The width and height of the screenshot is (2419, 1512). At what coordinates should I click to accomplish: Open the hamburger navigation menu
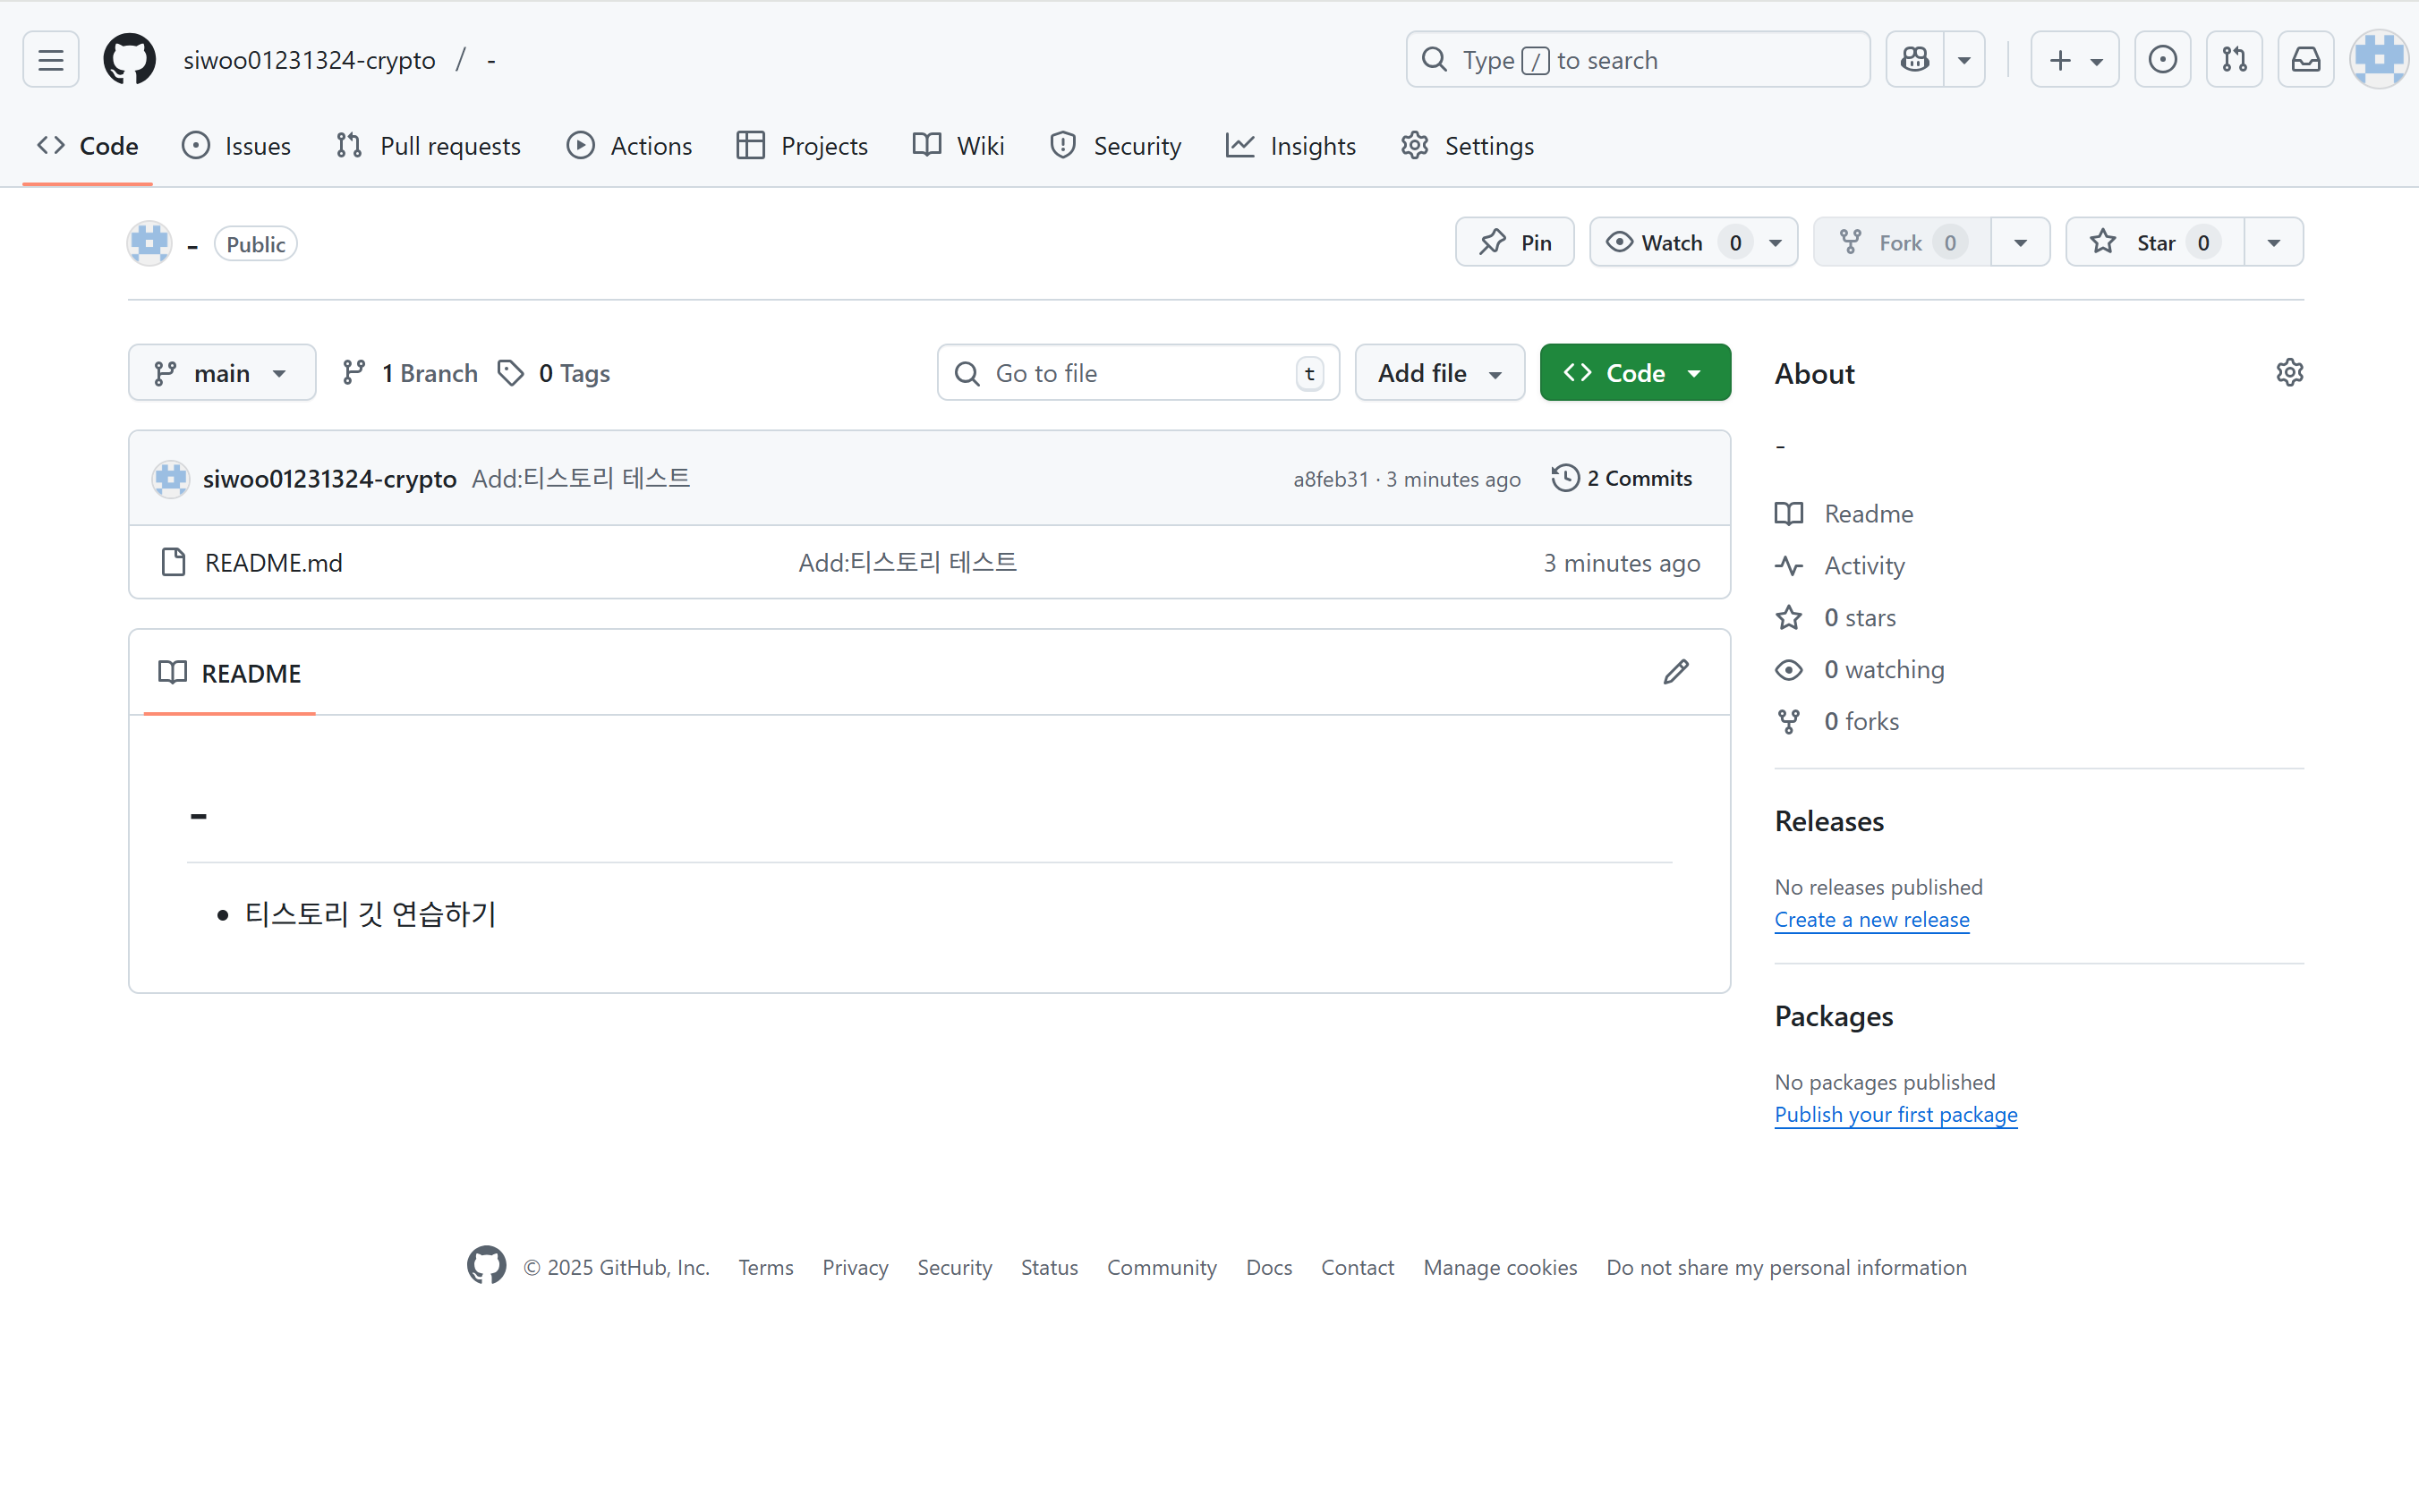51,60
